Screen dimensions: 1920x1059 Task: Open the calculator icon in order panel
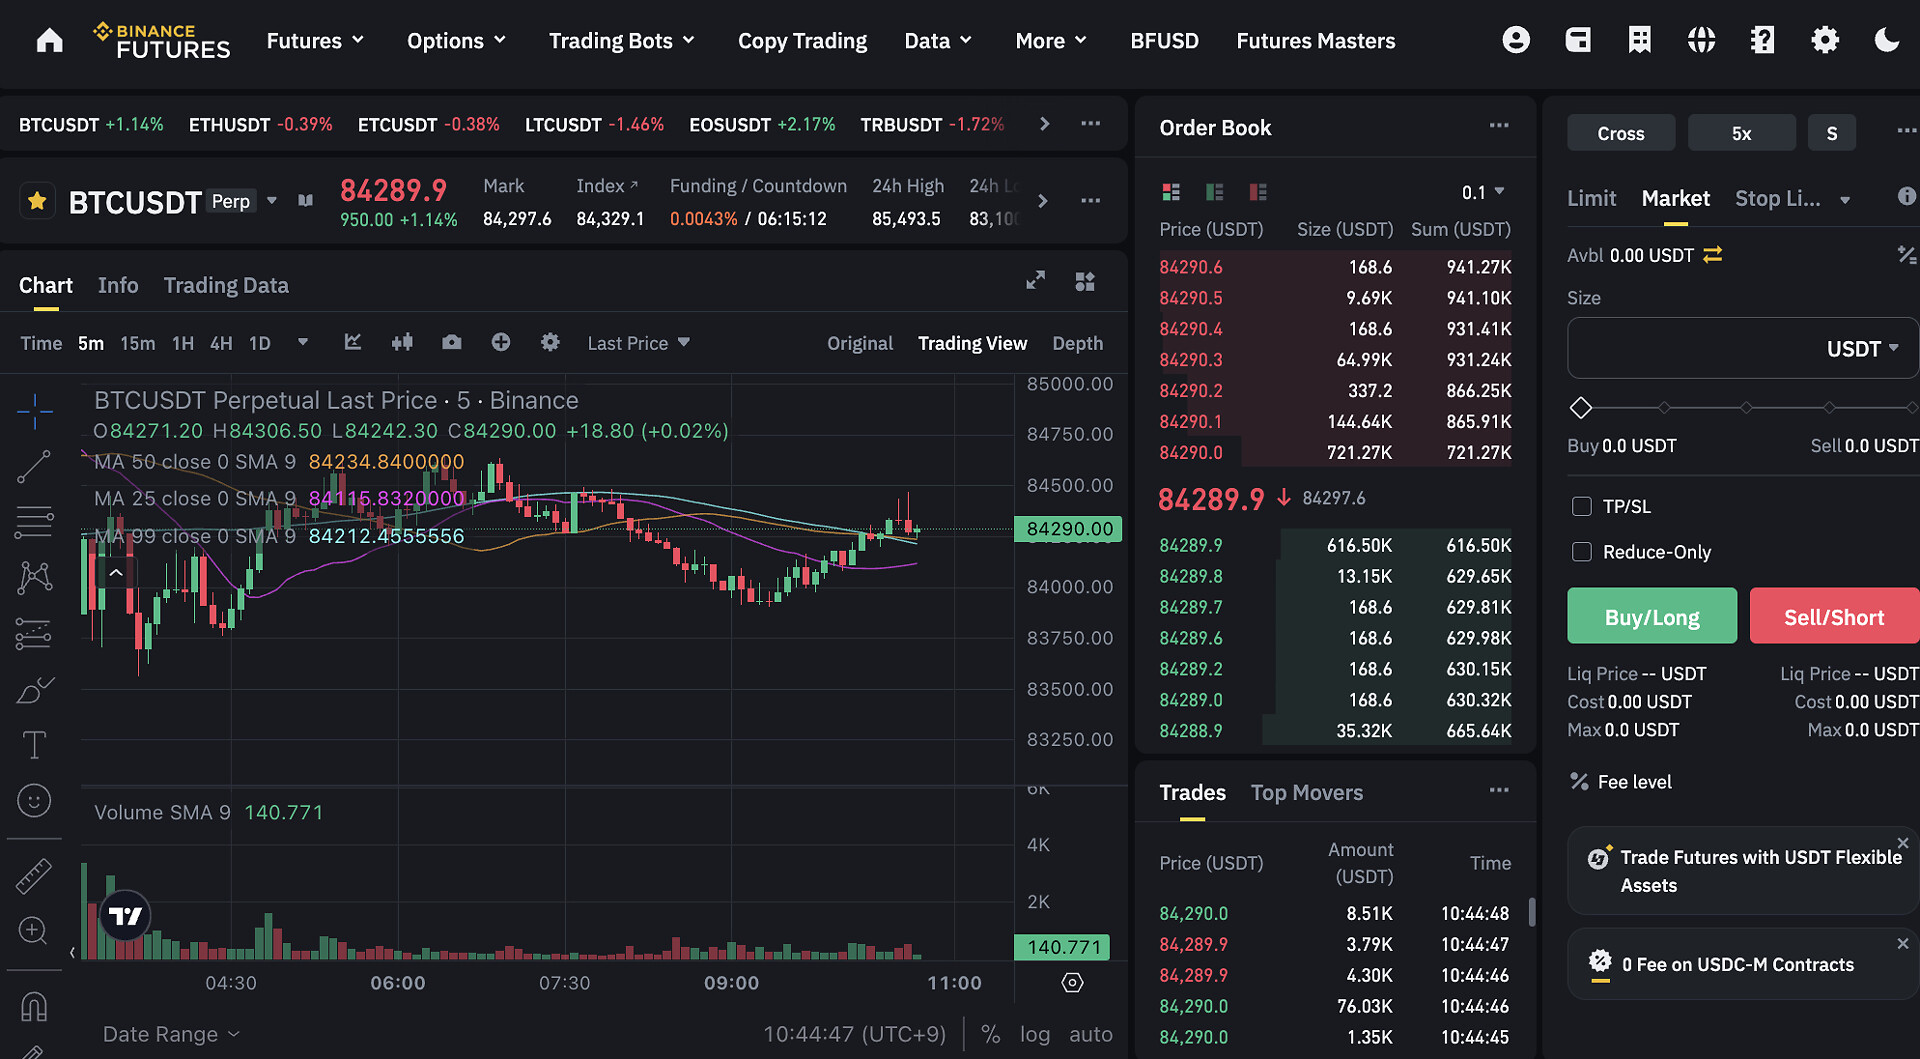pyautogui.click(x=1906, y=255)
